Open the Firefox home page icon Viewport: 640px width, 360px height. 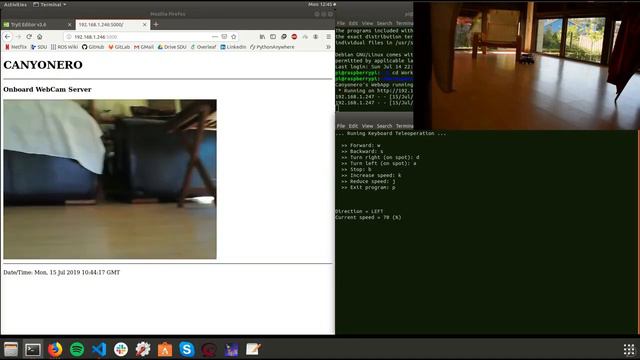click(40, 37)
